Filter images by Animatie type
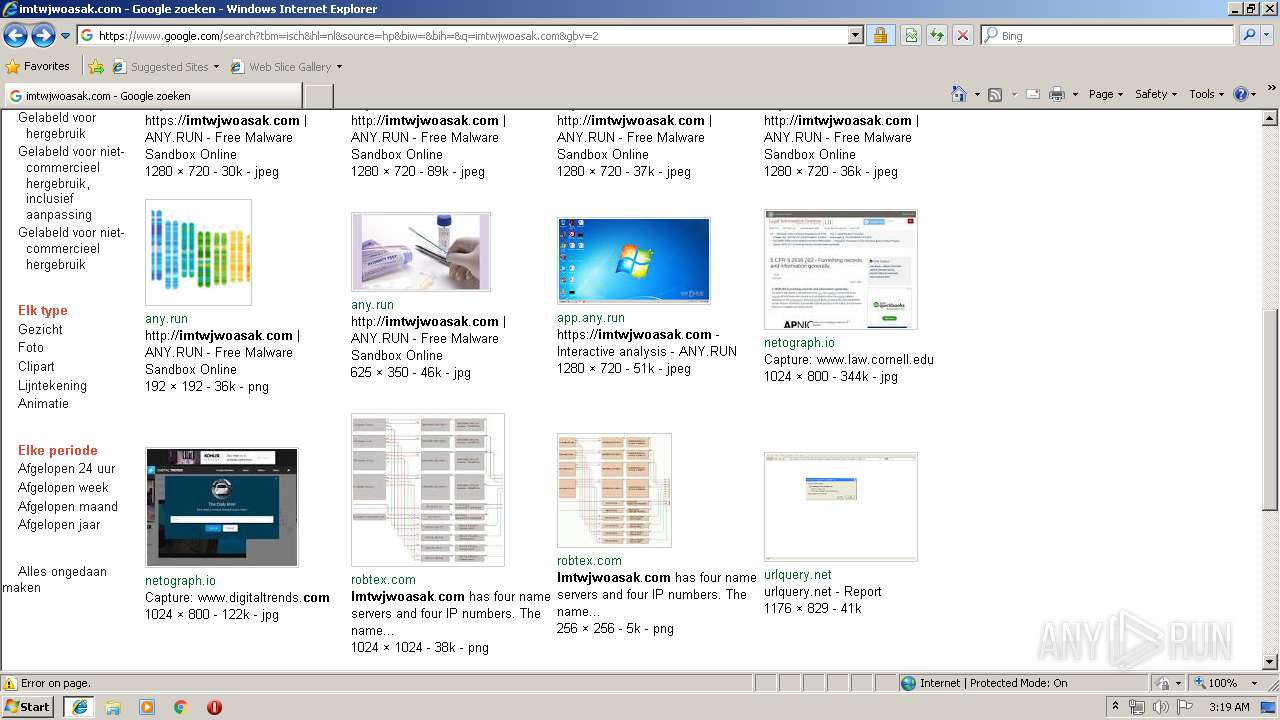Screen dimensions: 1280x720 coord(43,403)
